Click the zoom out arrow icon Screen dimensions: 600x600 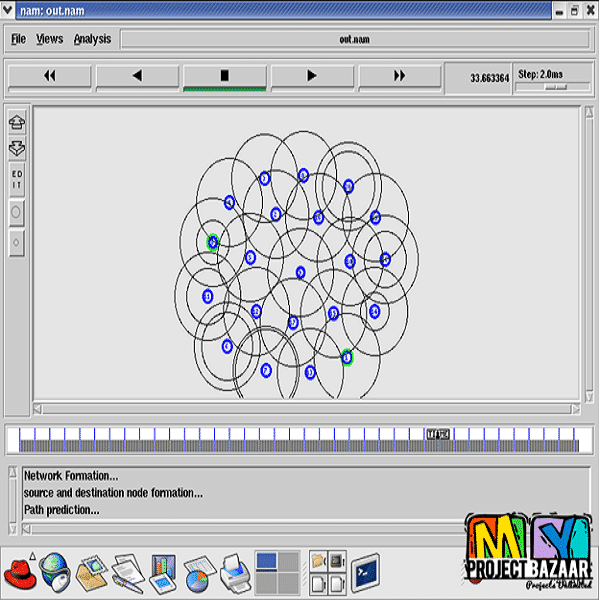pos(17,148)
